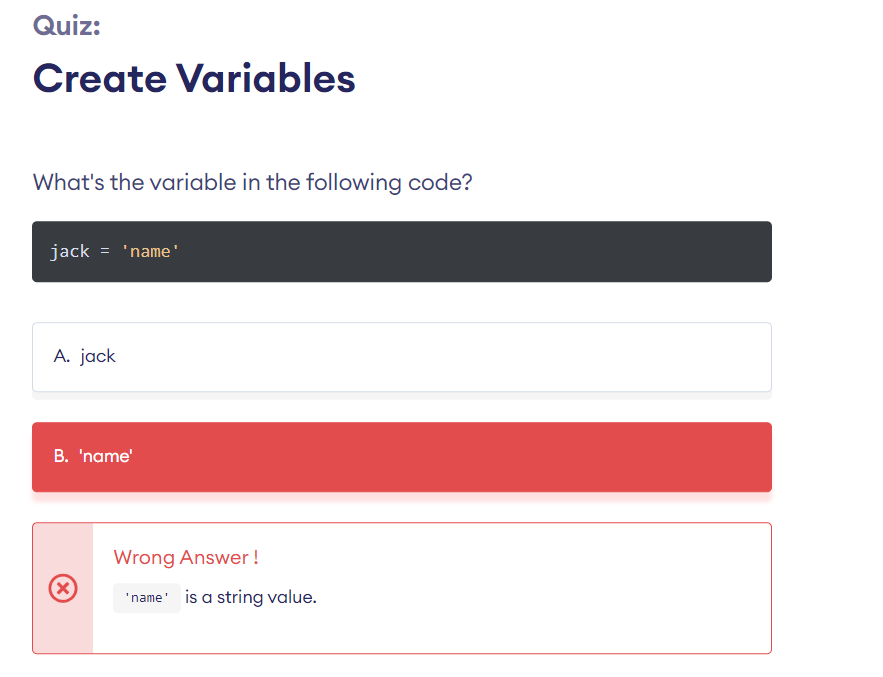
Task: Click the 'name' string in the code block
Action: click(x=150, y=251)
